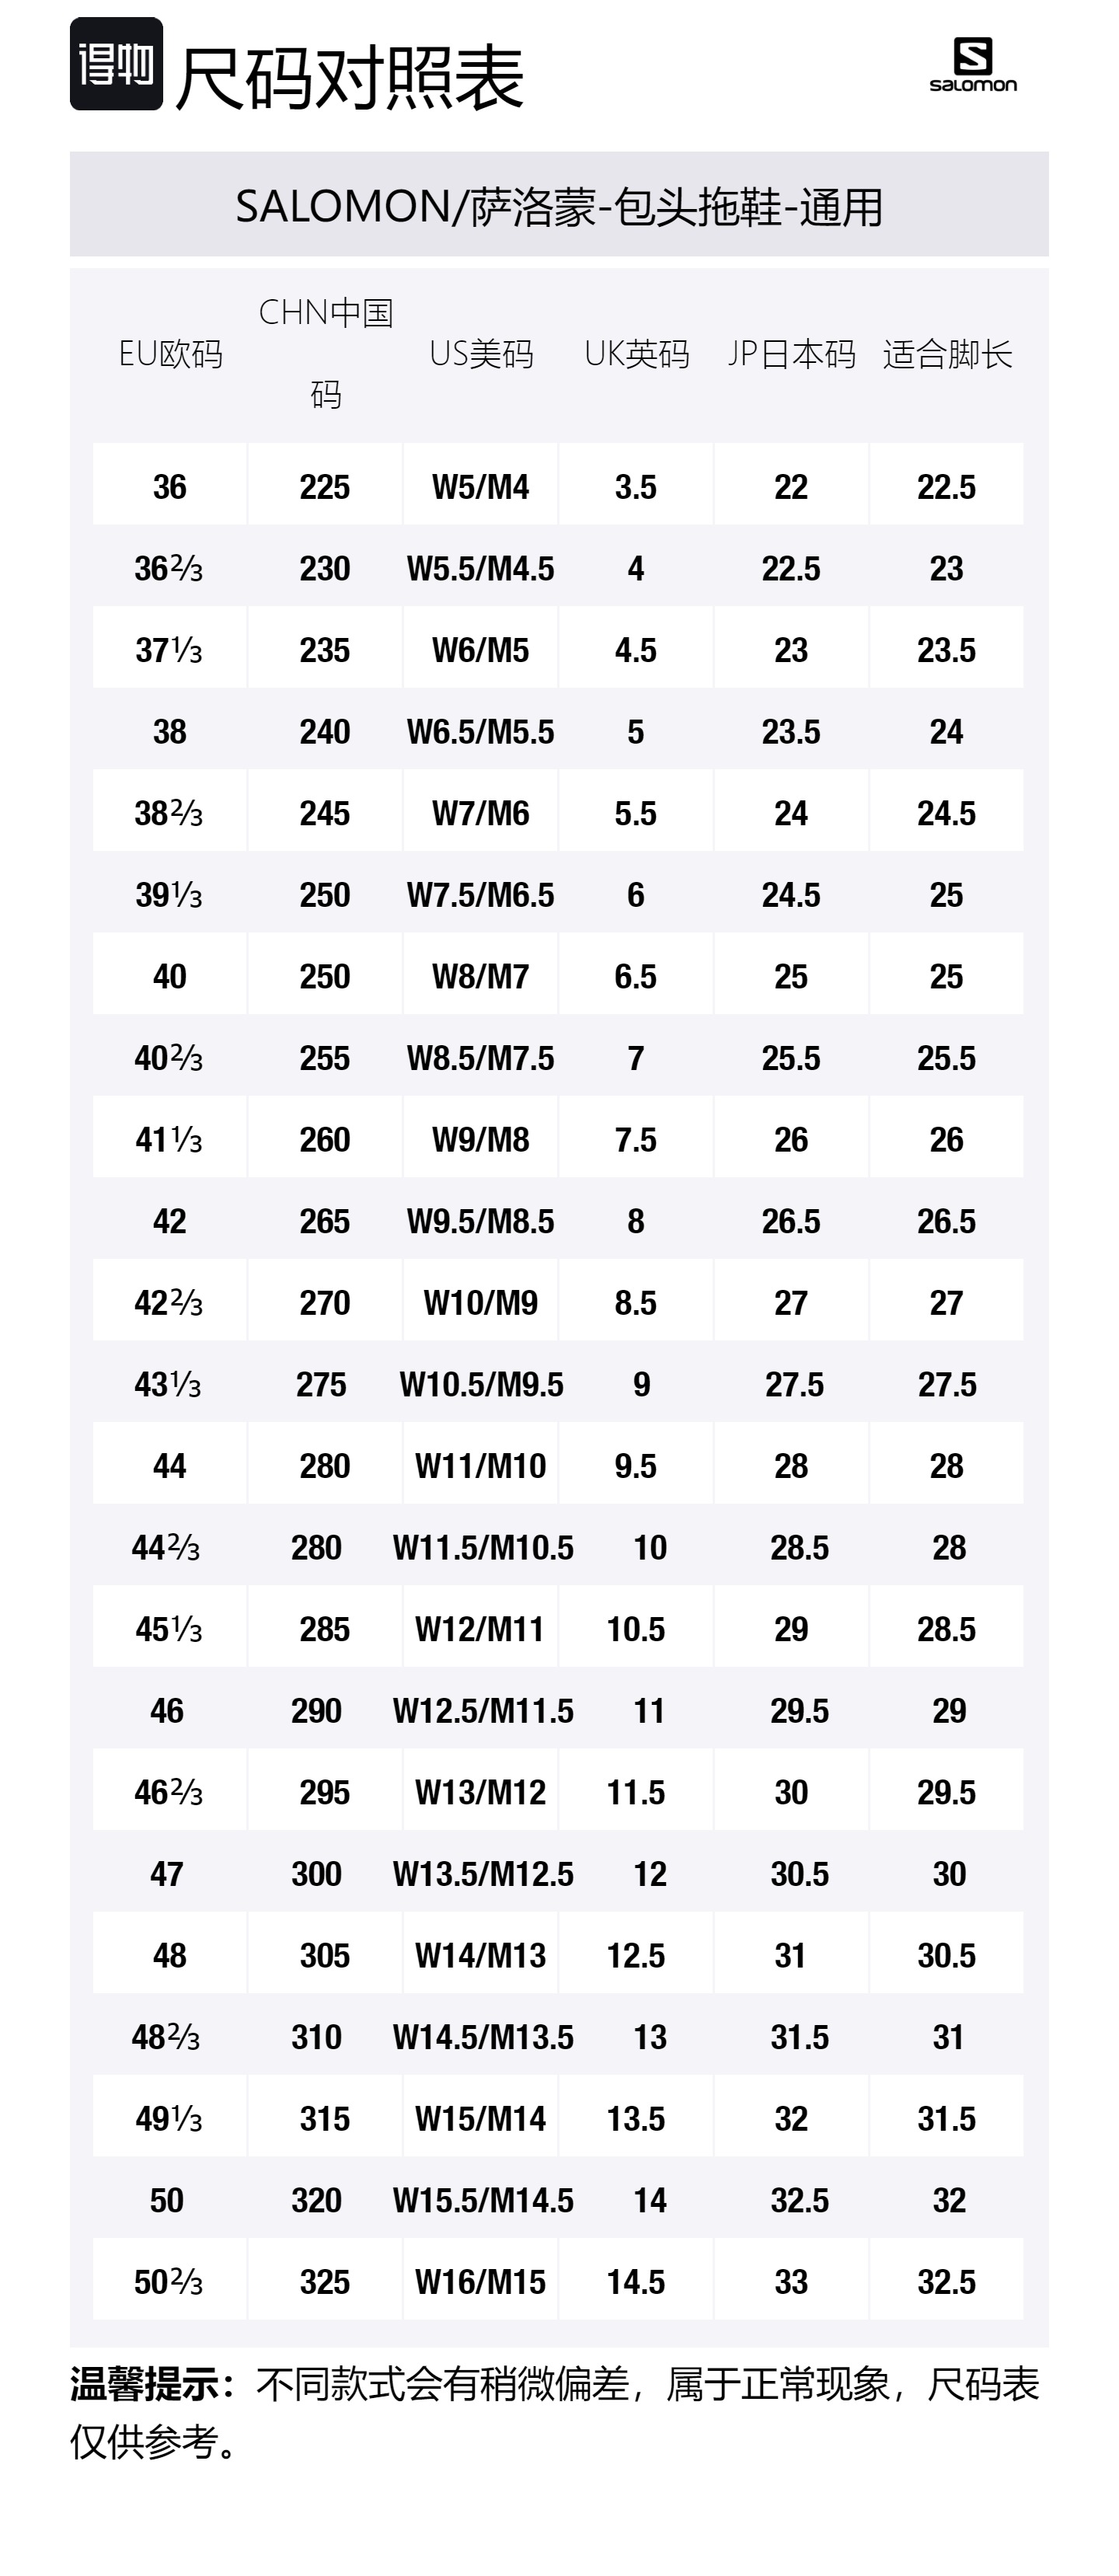Click the UK 14.5 size cell
Screen dimensions: 1119x2576
(636, 2282)
